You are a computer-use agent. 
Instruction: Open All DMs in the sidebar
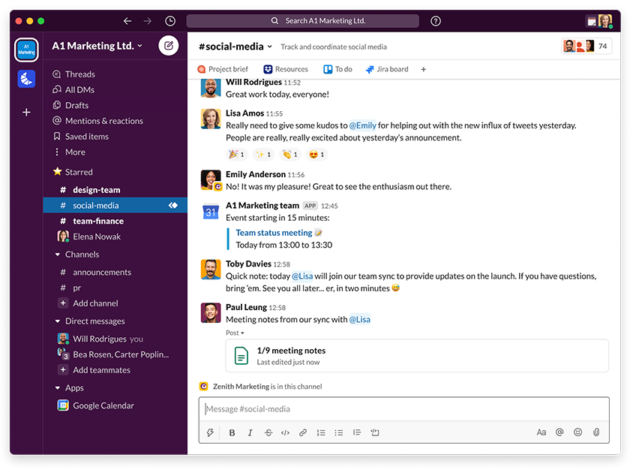click(x=74, y=90)
